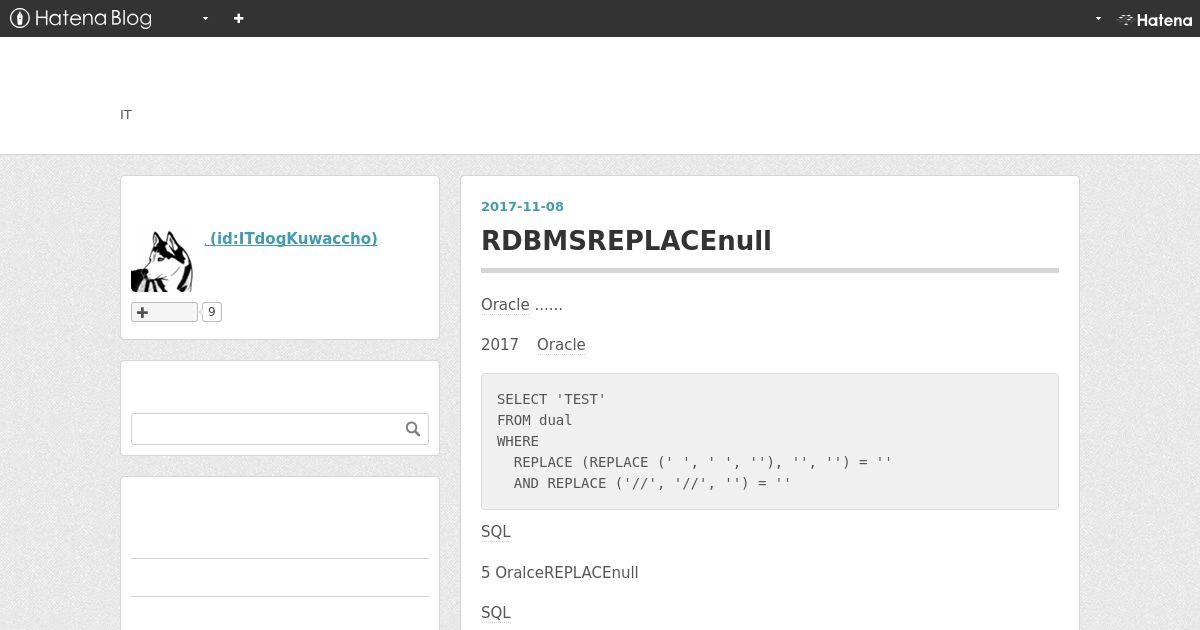Click the AND REPLACE code line

652,483
